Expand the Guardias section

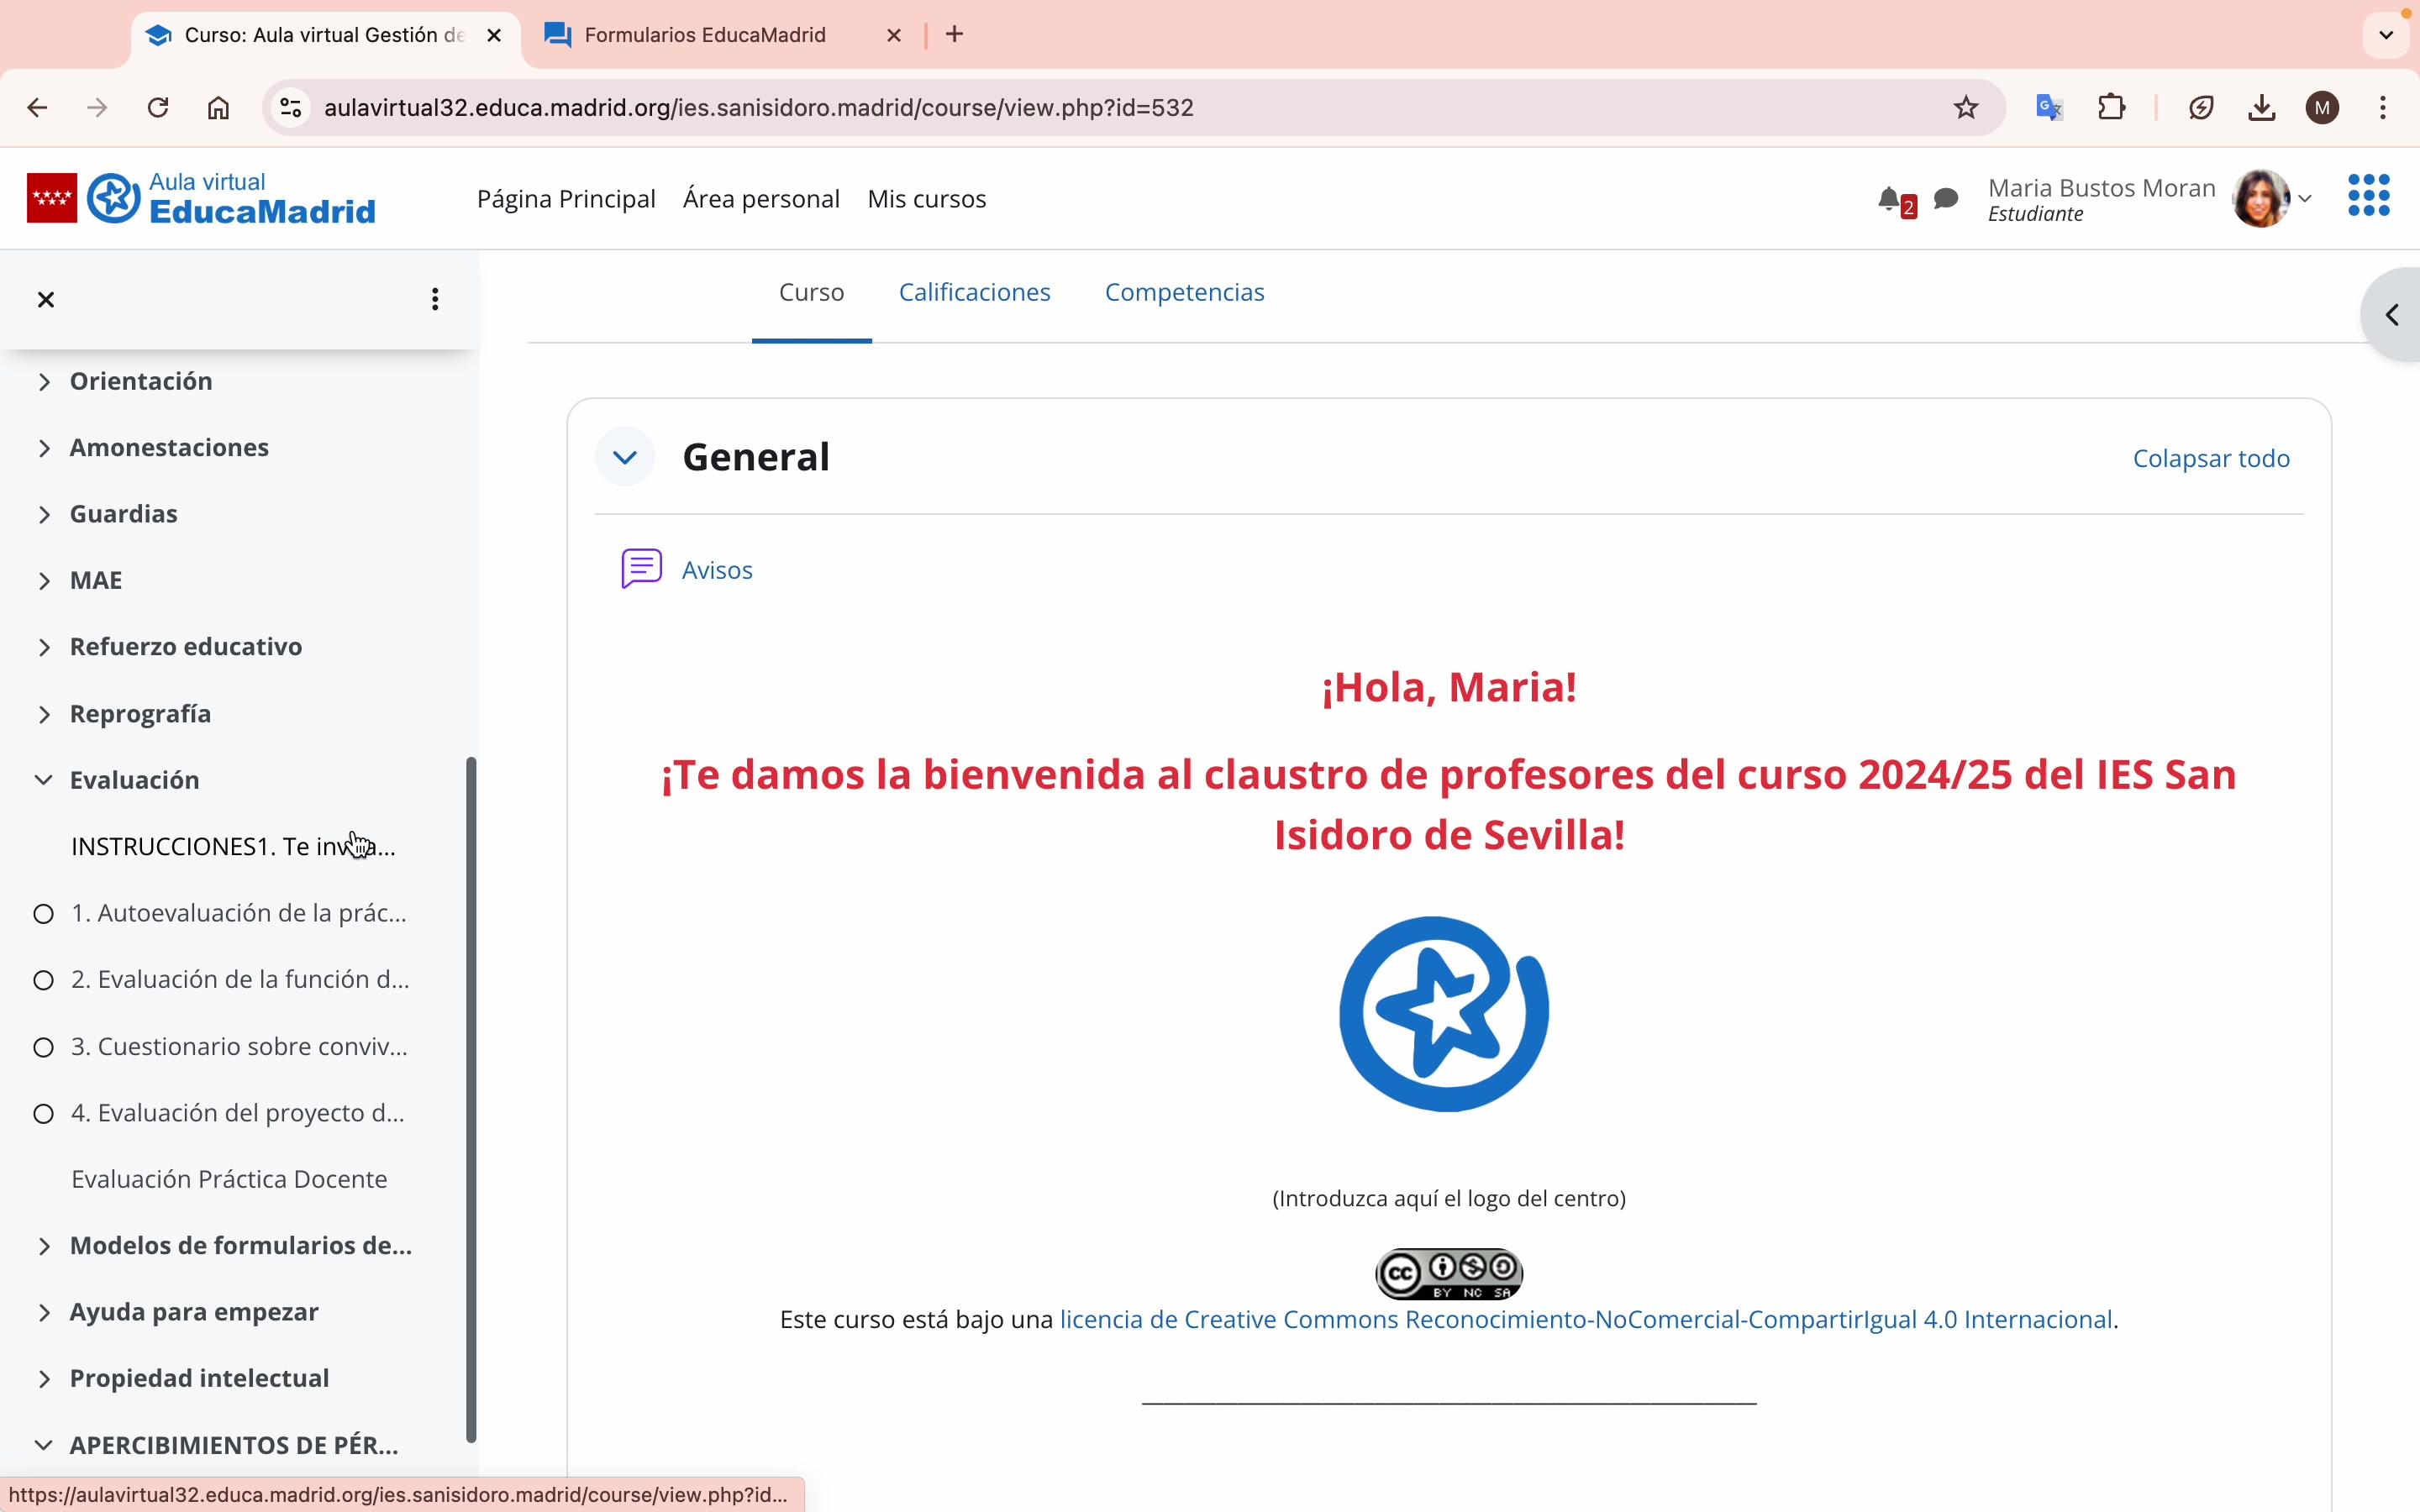(x=43, y=514)
